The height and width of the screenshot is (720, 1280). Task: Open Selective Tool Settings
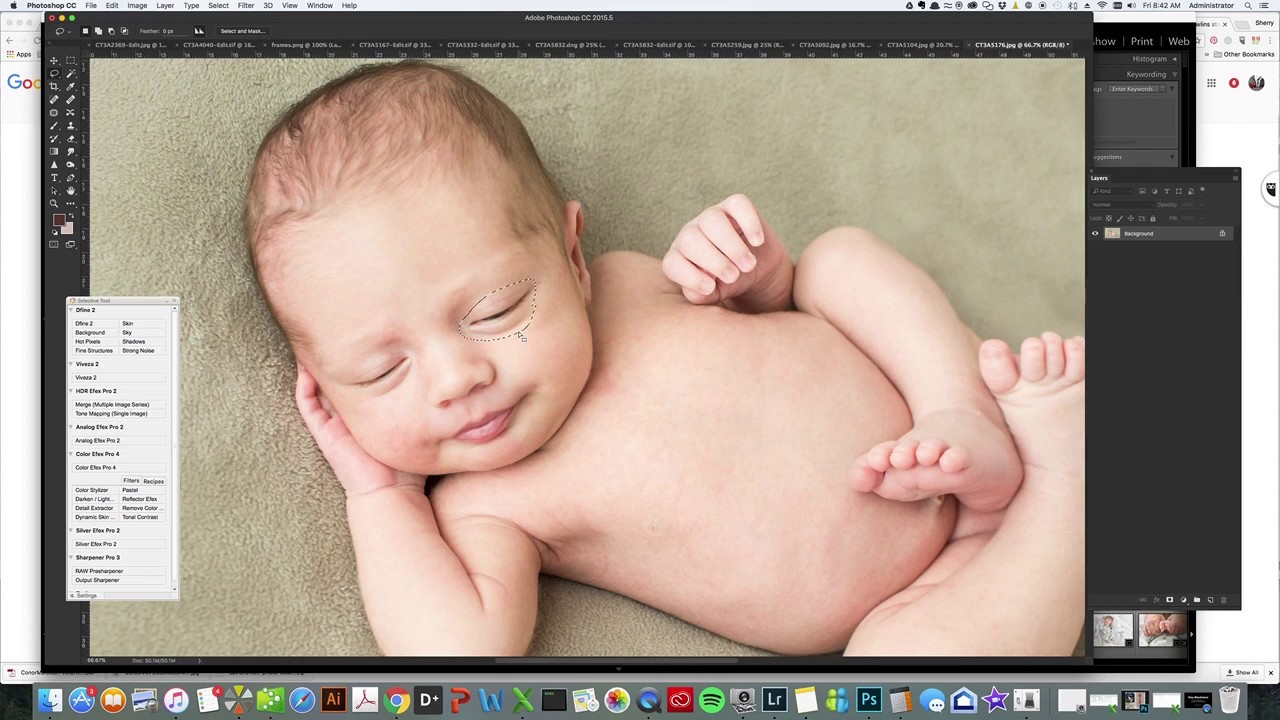pos(86,596)
